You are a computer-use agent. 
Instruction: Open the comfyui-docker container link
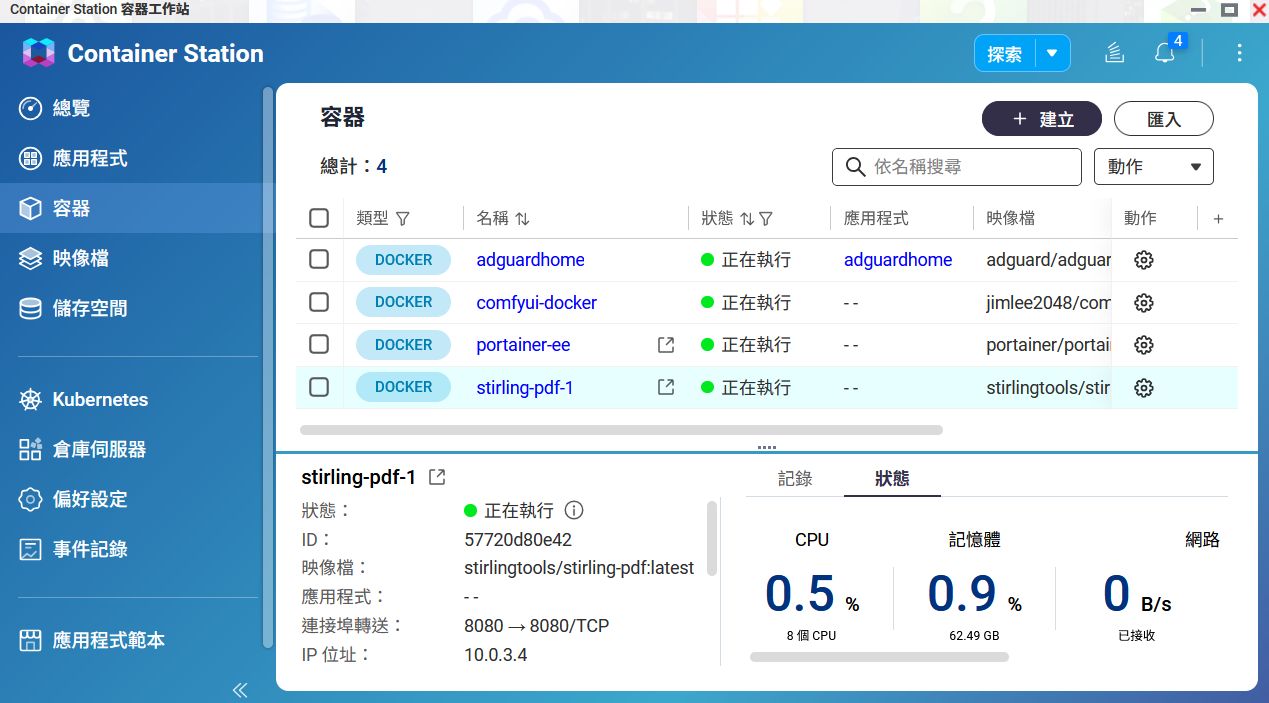pos(536,302)
